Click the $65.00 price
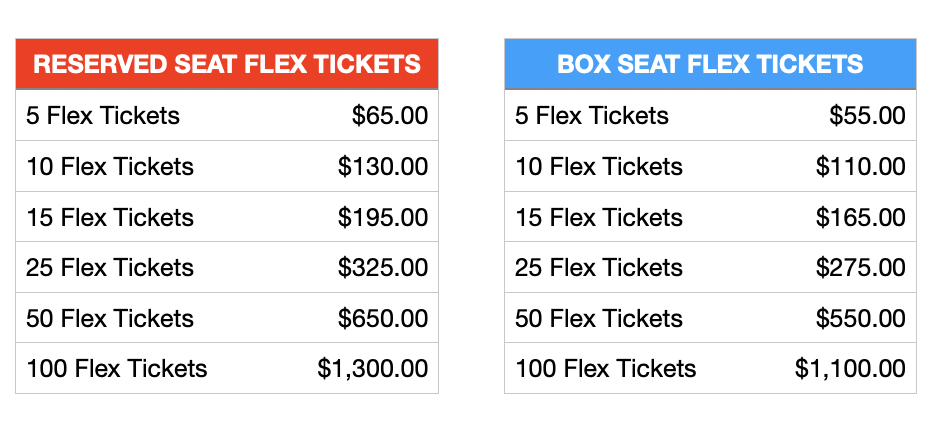Screen dimensions: 952x430 pyautogui.click(x=390, y=115)
